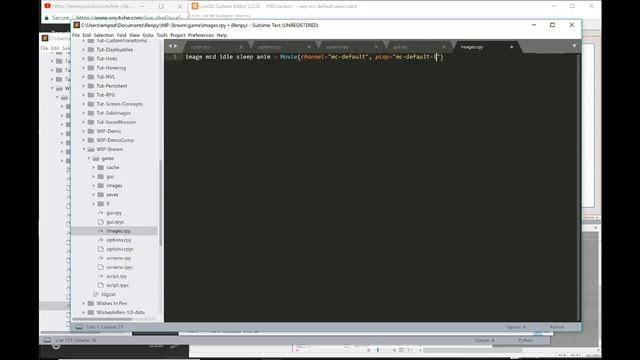Expand the Tut-Hints folder arrow
The height and width of the screenshot is (360, 640).
tap(84, 58)
